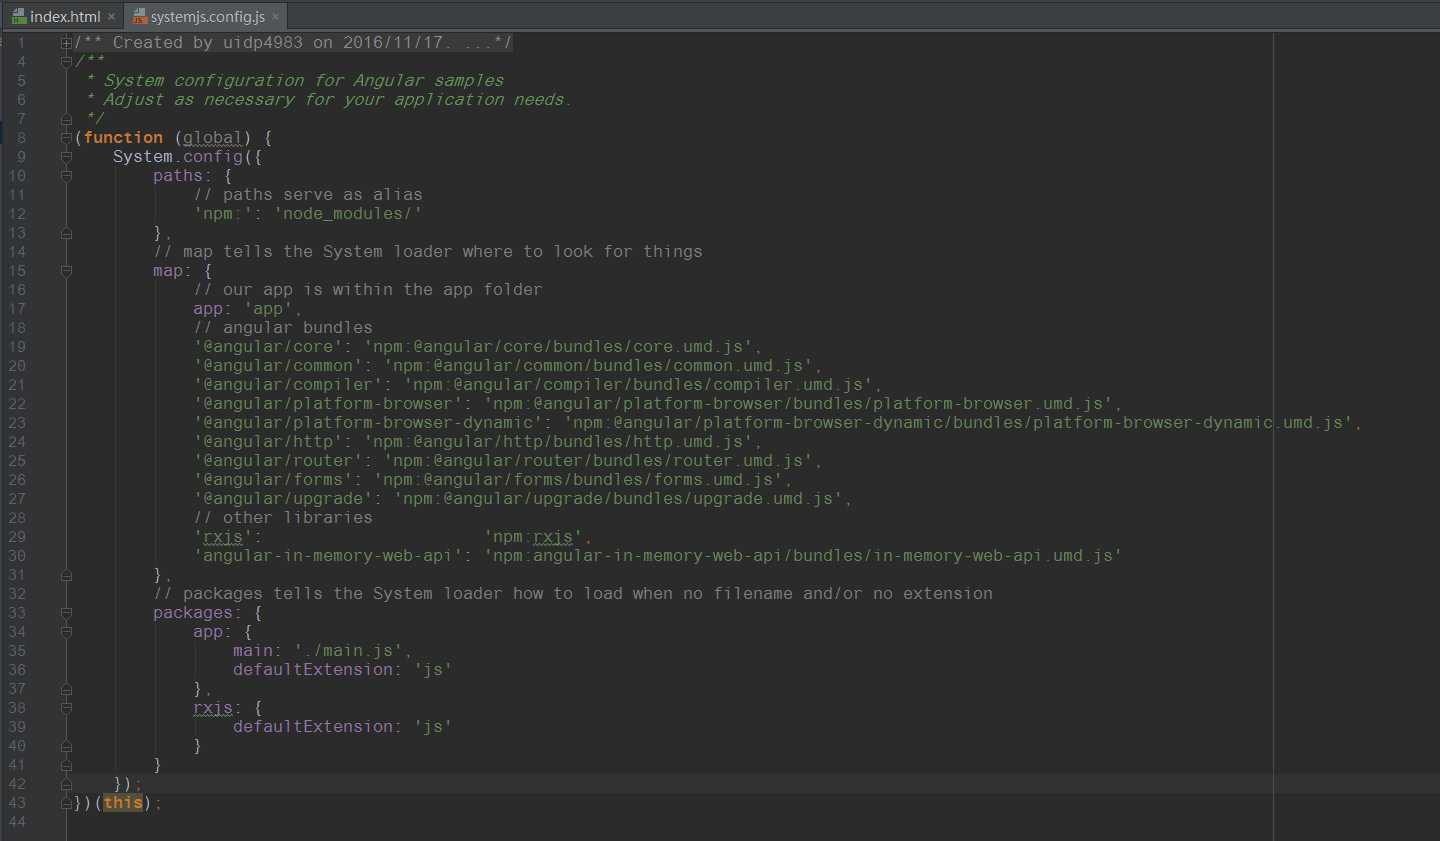This screenshot has width=1440, height=841.
Task: Click the 'angular-in-memory-web-api' map key
Action: [328, 556]
